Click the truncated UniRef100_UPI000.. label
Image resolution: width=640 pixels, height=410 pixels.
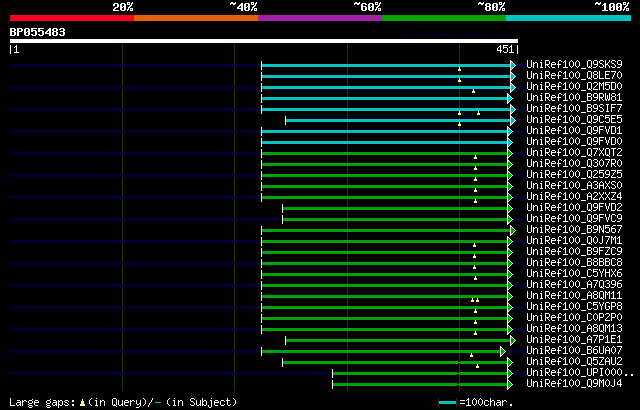pos(580,373)
